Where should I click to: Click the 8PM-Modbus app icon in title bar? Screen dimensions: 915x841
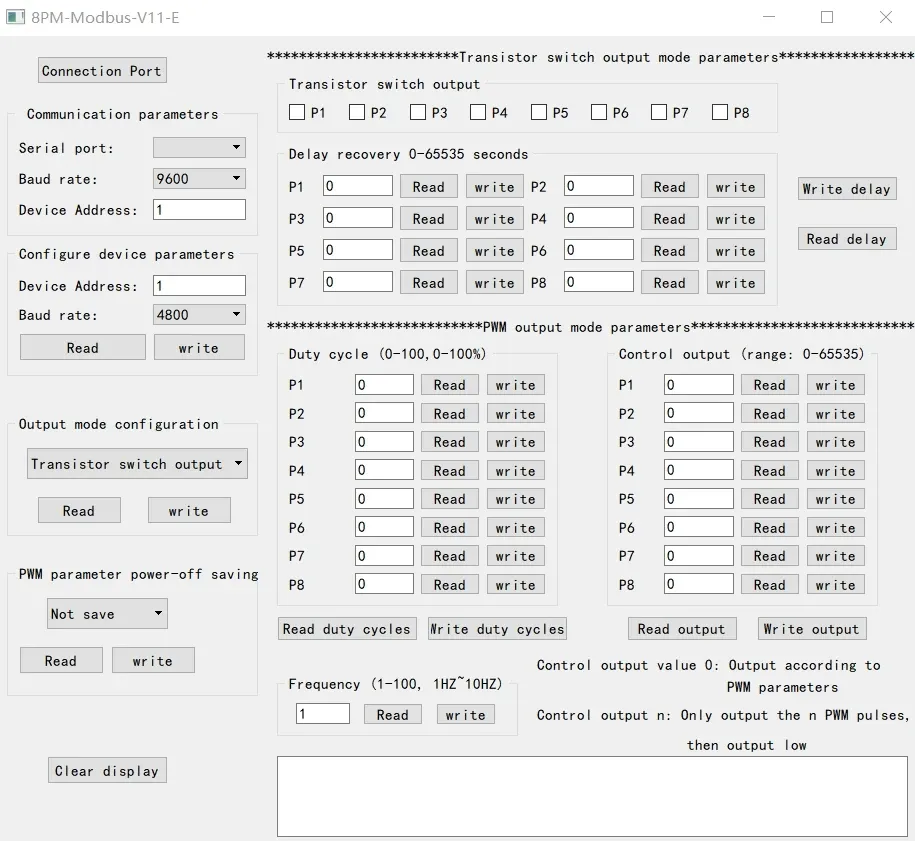pos(15,17)
